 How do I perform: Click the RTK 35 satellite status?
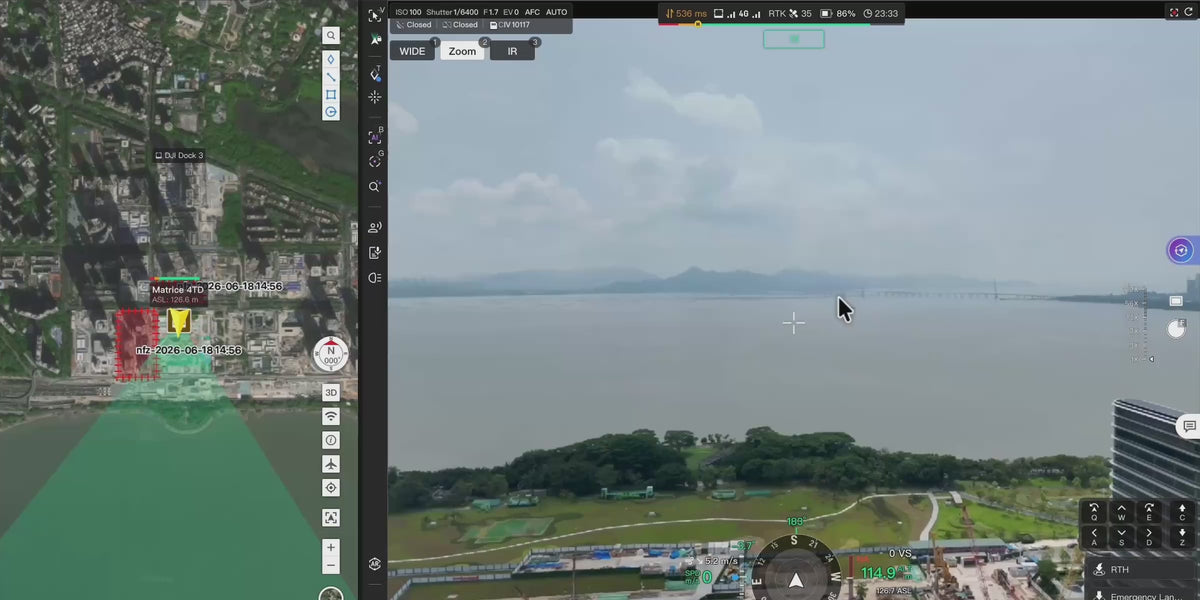(789, 14)
